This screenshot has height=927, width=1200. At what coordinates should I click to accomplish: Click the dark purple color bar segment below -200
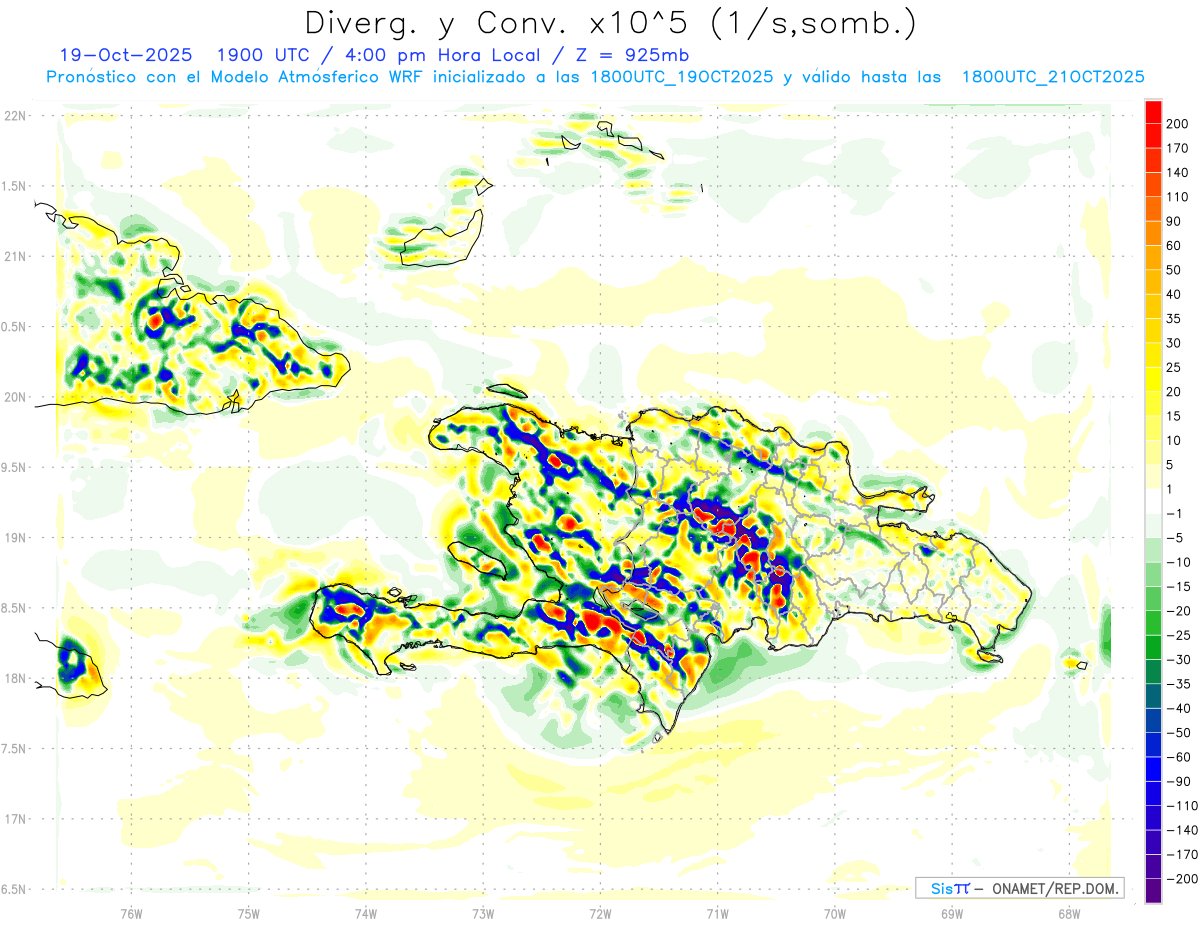1153,892
